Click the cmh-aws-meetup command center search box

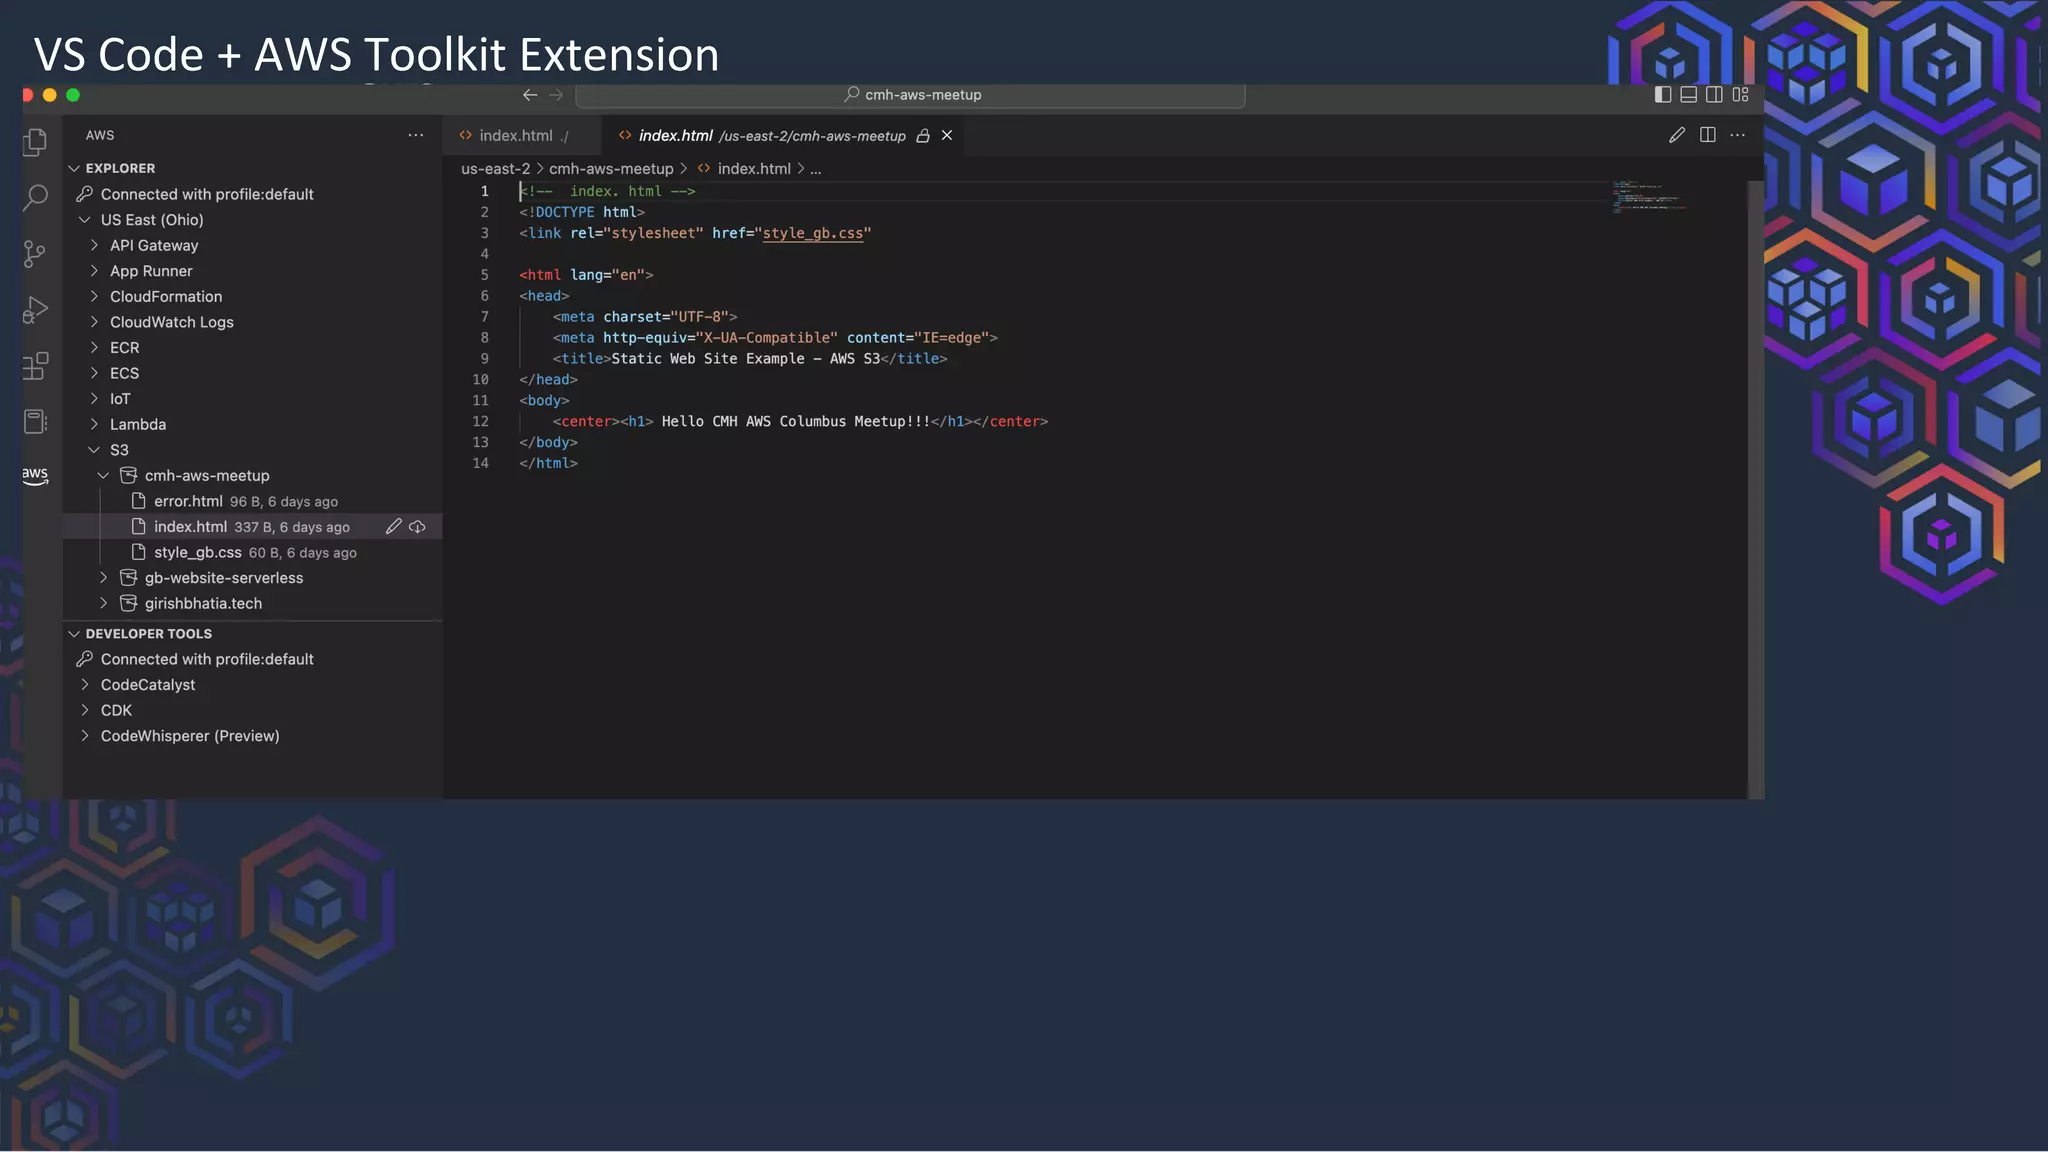[x=910, y=95]
